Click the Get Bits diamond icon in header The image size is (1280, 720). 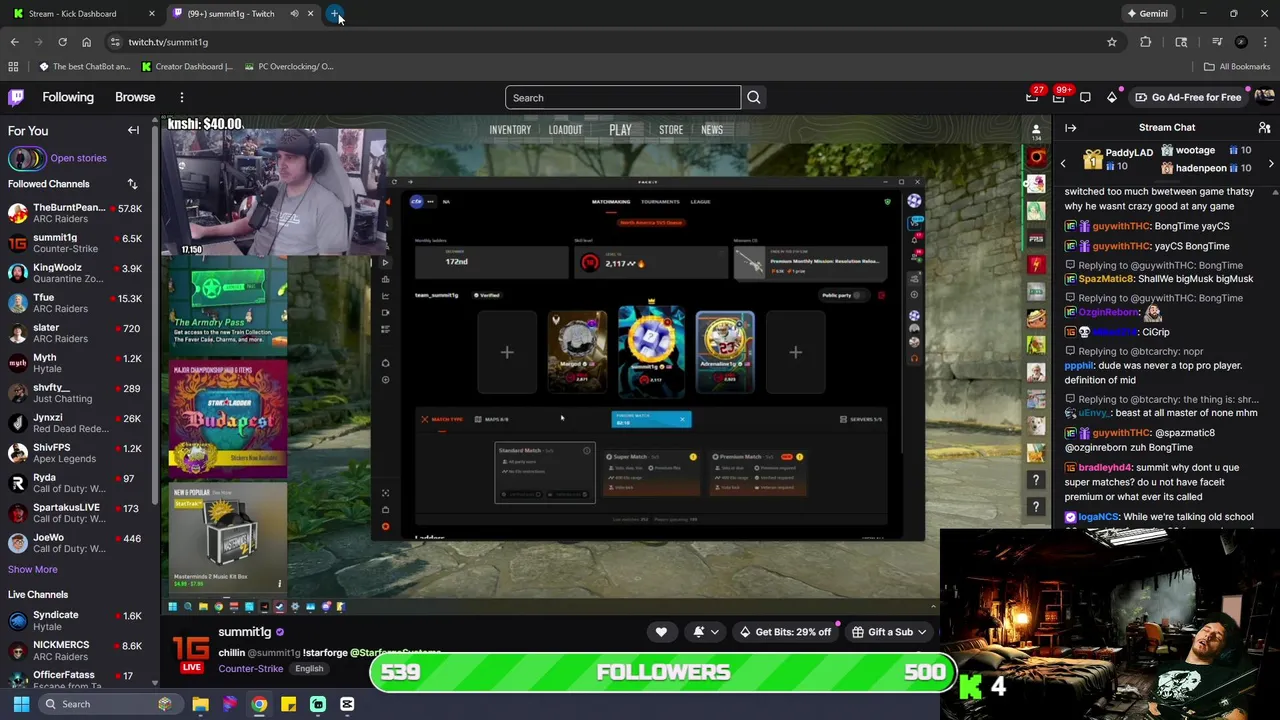click(1111, 97)
